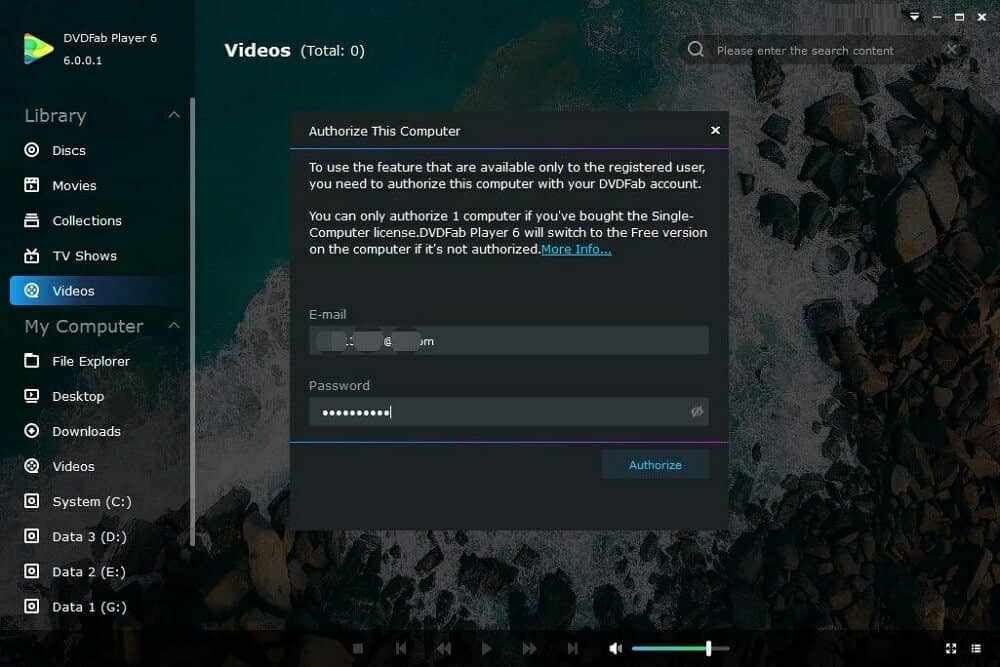
Task: Click the TV Shows television icon
Action: pyautogui.click(x=31, y=256)
